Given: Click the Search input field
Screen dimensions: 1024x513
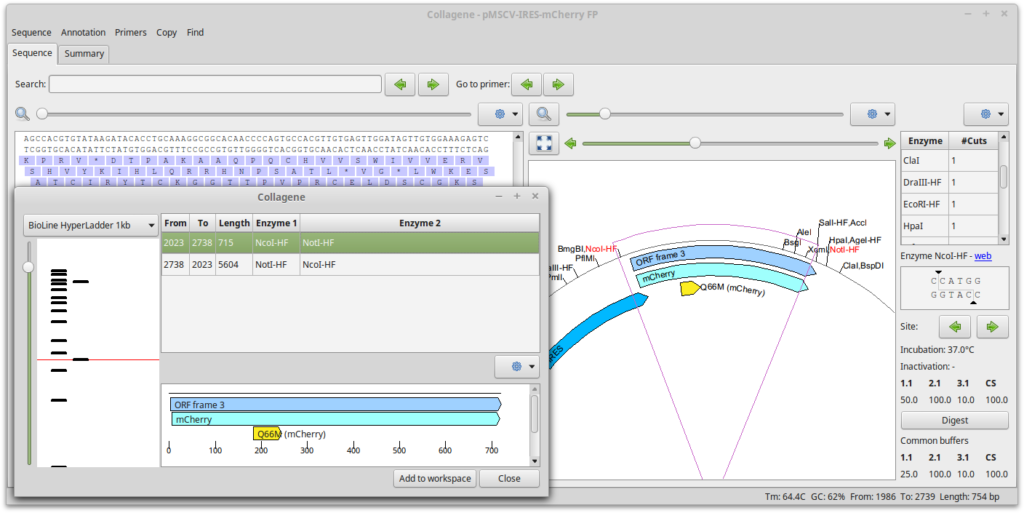Looking at the screenshot, I should click(216, 84).
